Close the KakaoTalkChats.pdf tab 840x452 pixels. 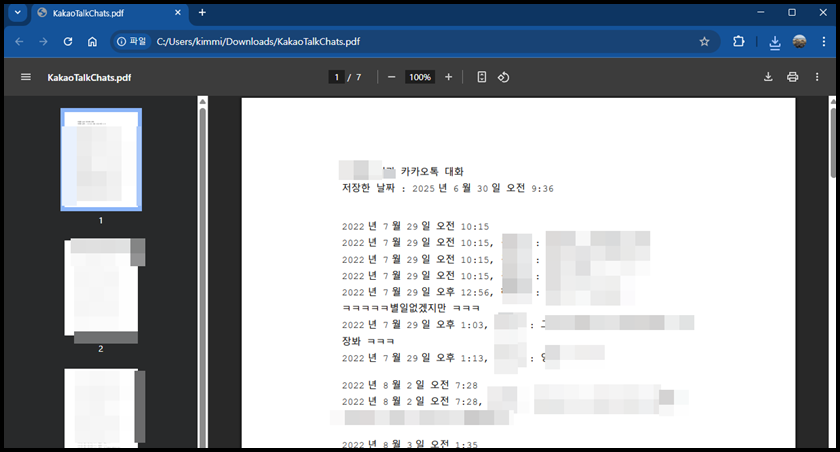click(x=178, y=13)
